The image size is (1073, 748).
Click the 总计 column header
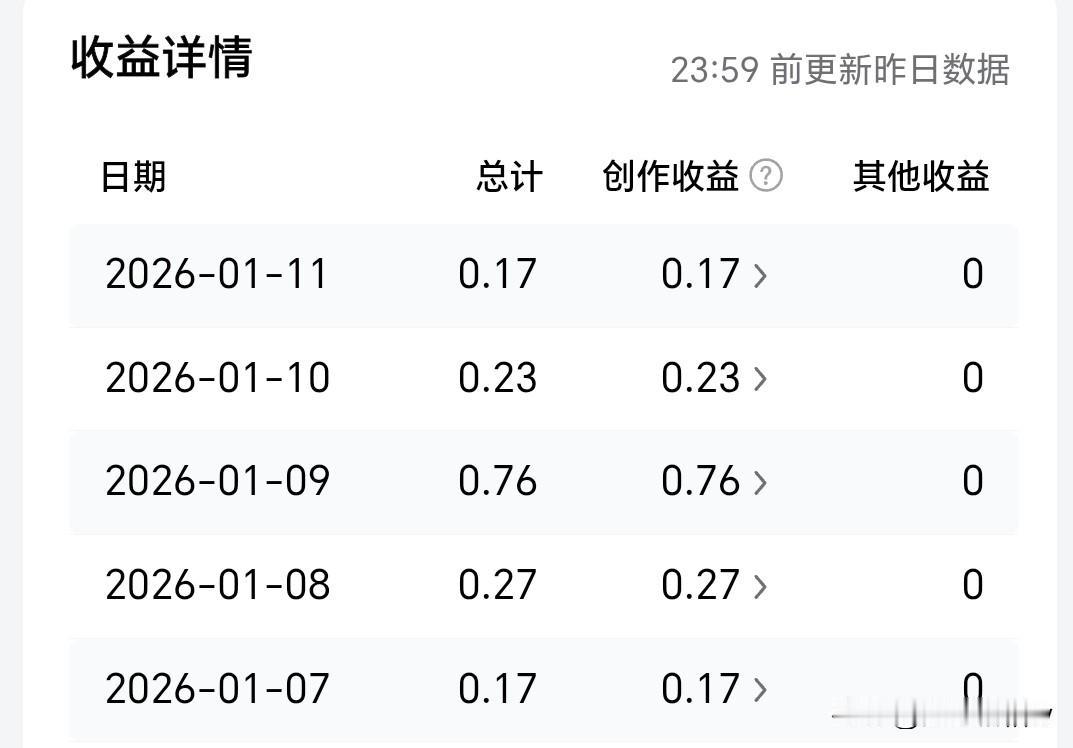510,177
